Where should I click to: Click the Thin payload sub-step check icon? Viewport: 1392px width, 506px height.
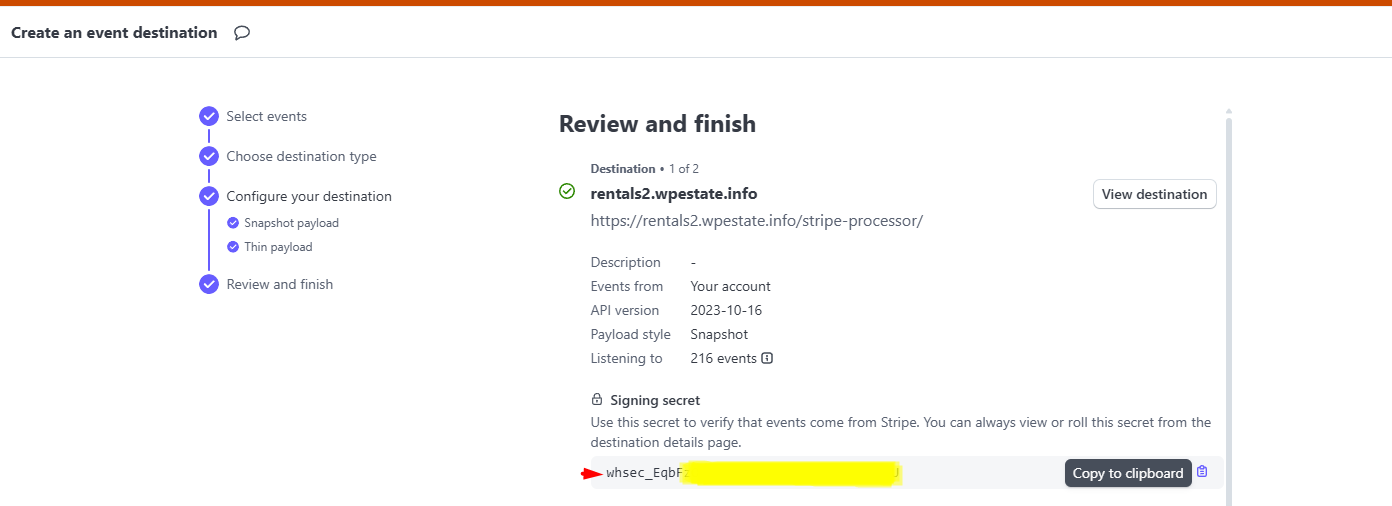(x=233, y=247)
